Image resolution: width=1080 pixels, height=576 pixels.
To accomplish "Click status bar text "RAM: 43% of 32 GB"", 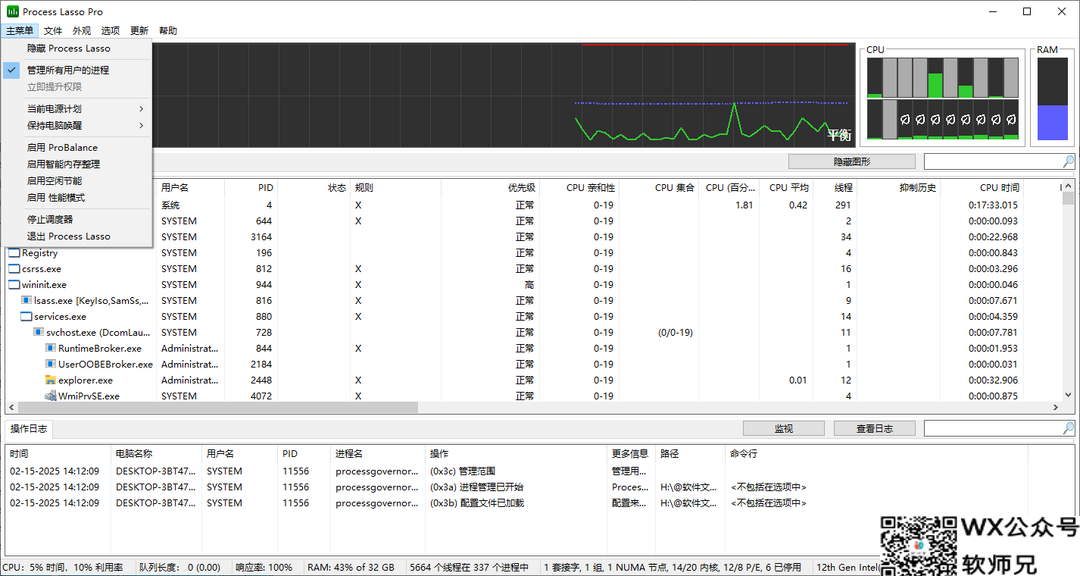I will pos(351,568).
